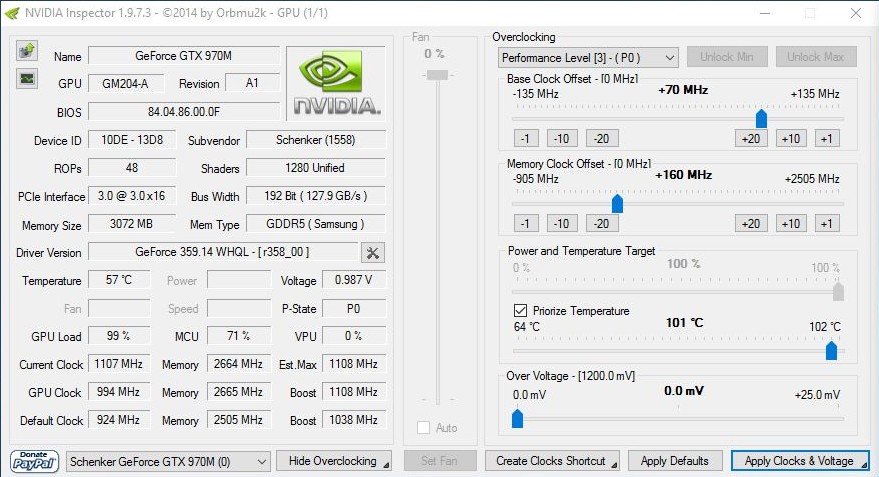This screenshot has width=879, height=477.
Task: Click the GPU value GM204-A
Action: (x=126, y=84)
